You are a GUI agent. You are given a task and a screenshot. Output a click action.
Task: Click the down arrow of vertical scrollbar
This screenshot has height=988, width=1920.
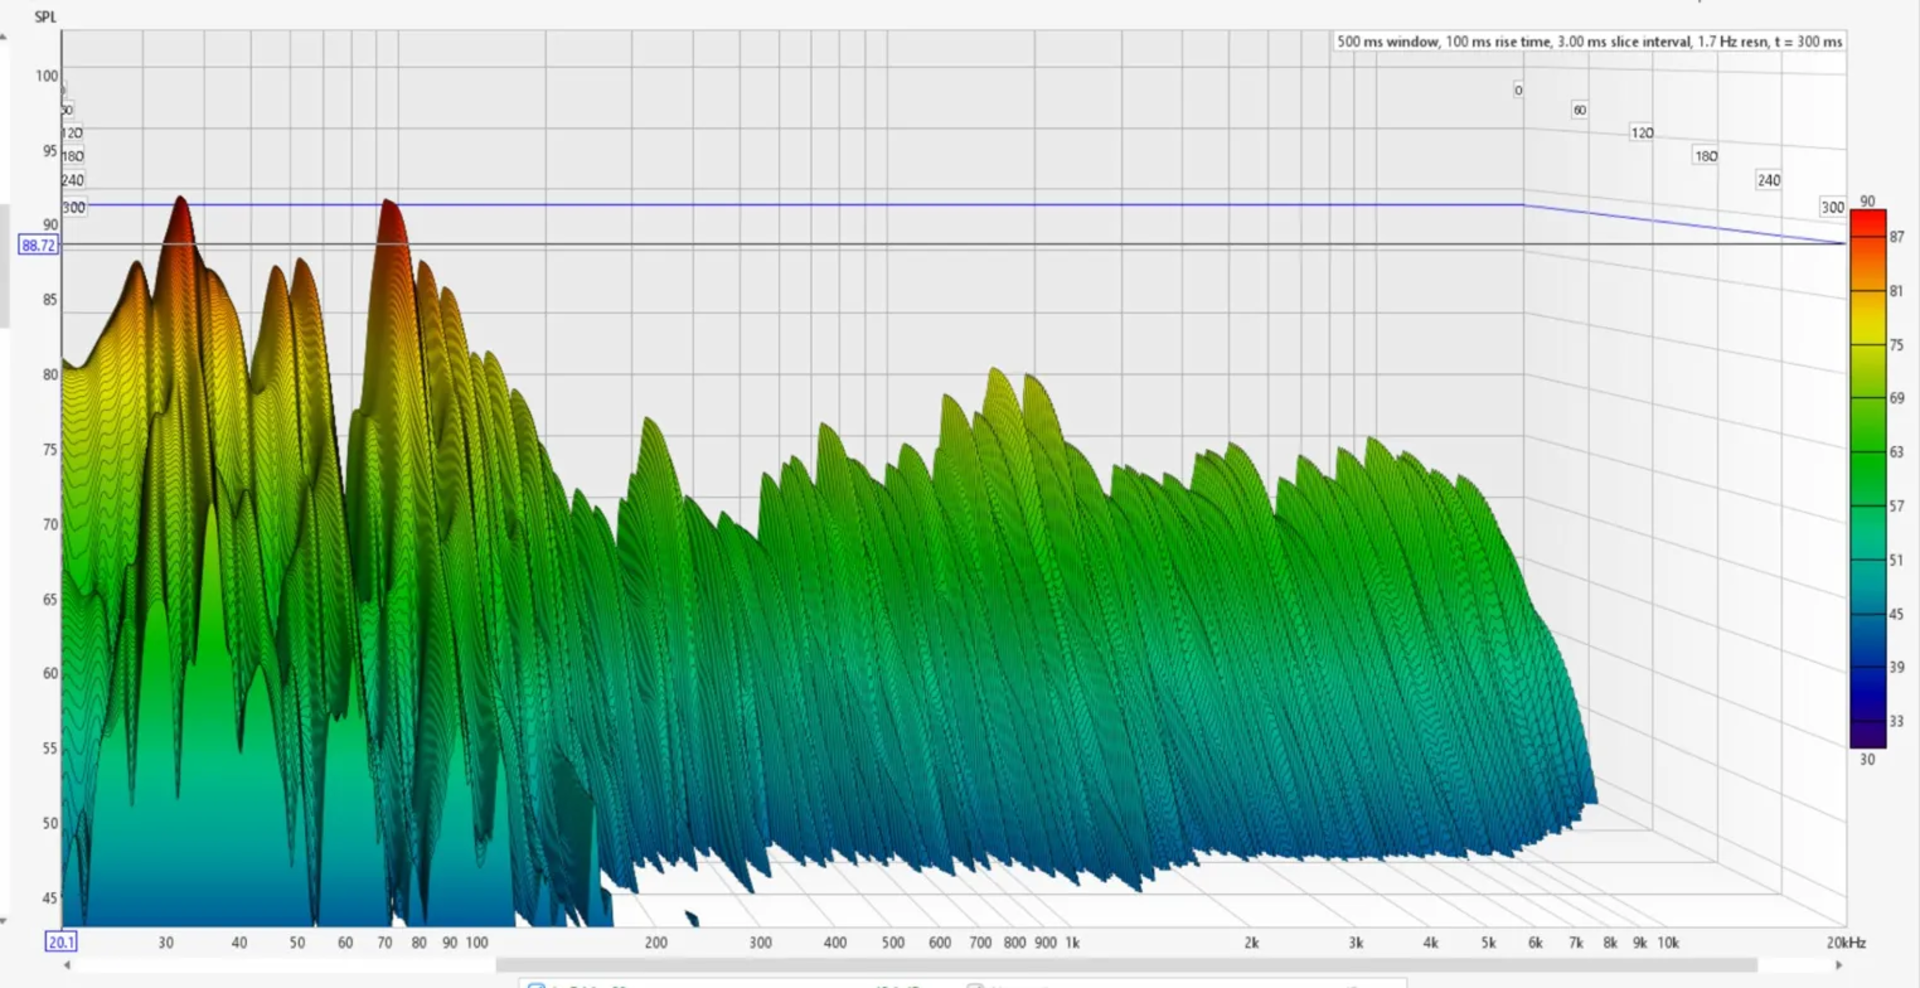tap(4, 921)
